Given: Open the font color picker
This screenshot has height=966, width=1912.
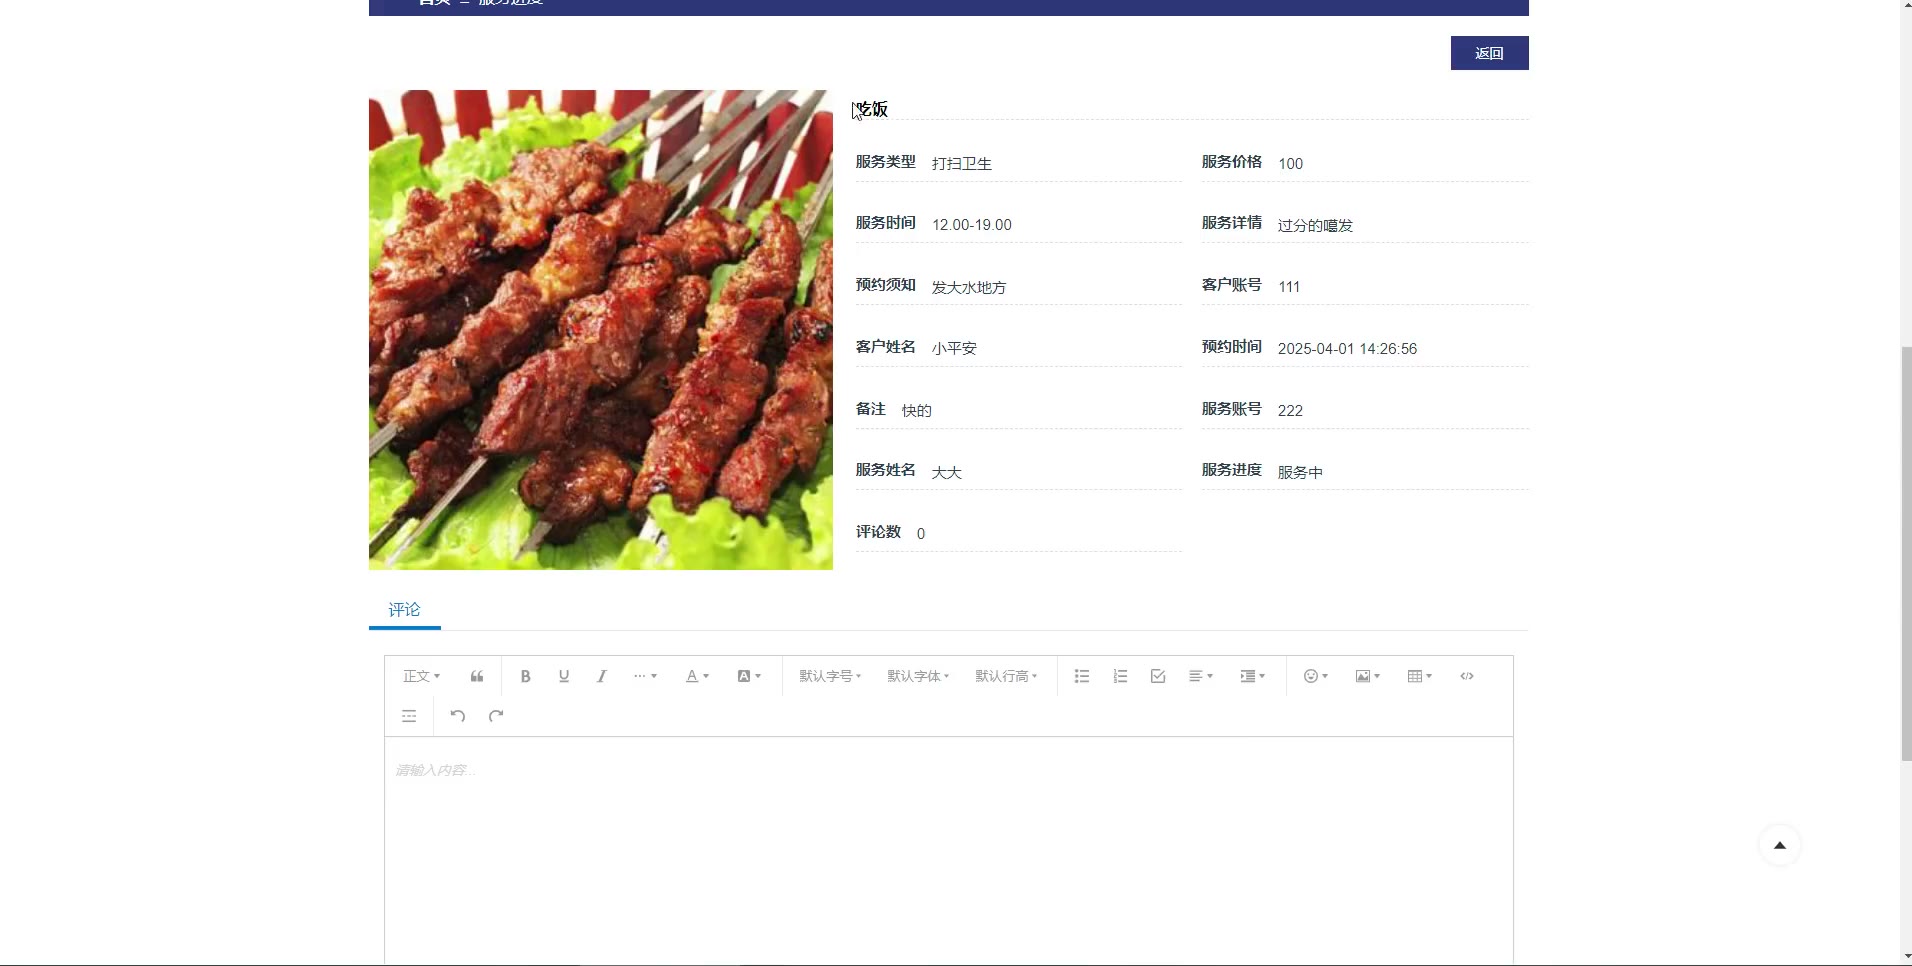Looking at the screenshot, I should pyautogui.click(x=697, y=676).
